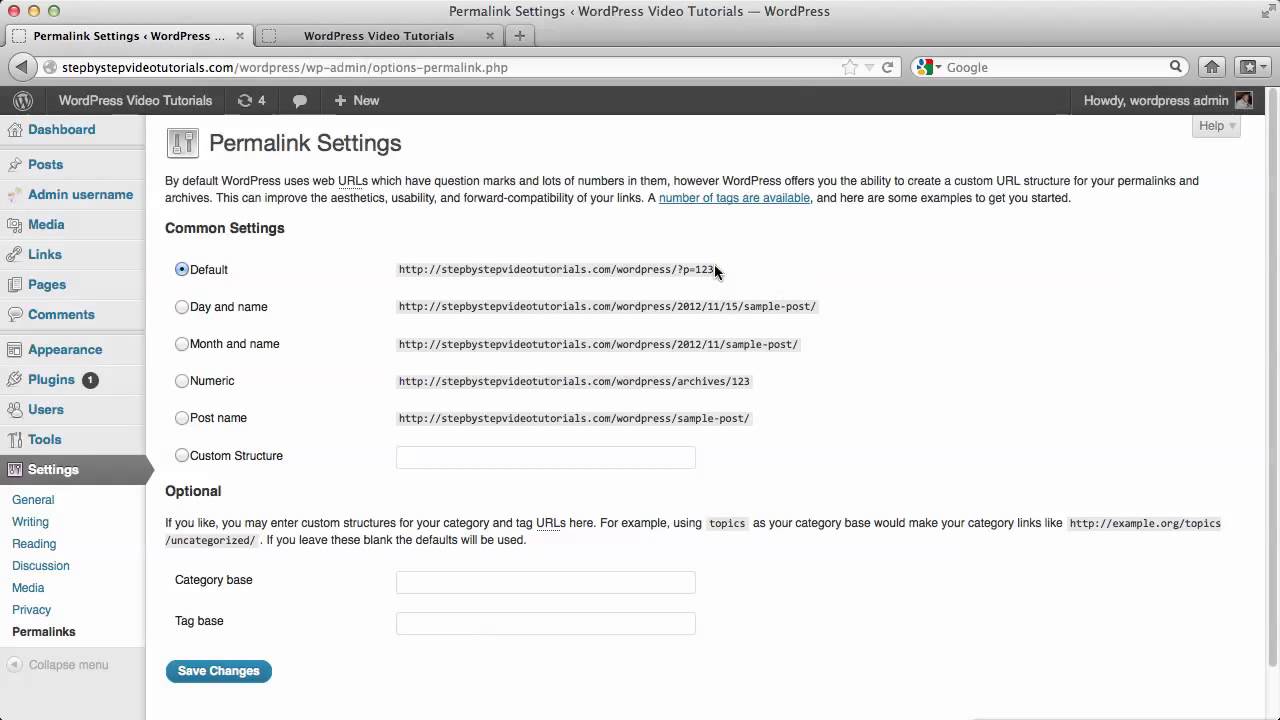Viewport: 1280px width, 720px height.
Task: Switch to the WordPress Video Tutorials tab
Action: 378,36
